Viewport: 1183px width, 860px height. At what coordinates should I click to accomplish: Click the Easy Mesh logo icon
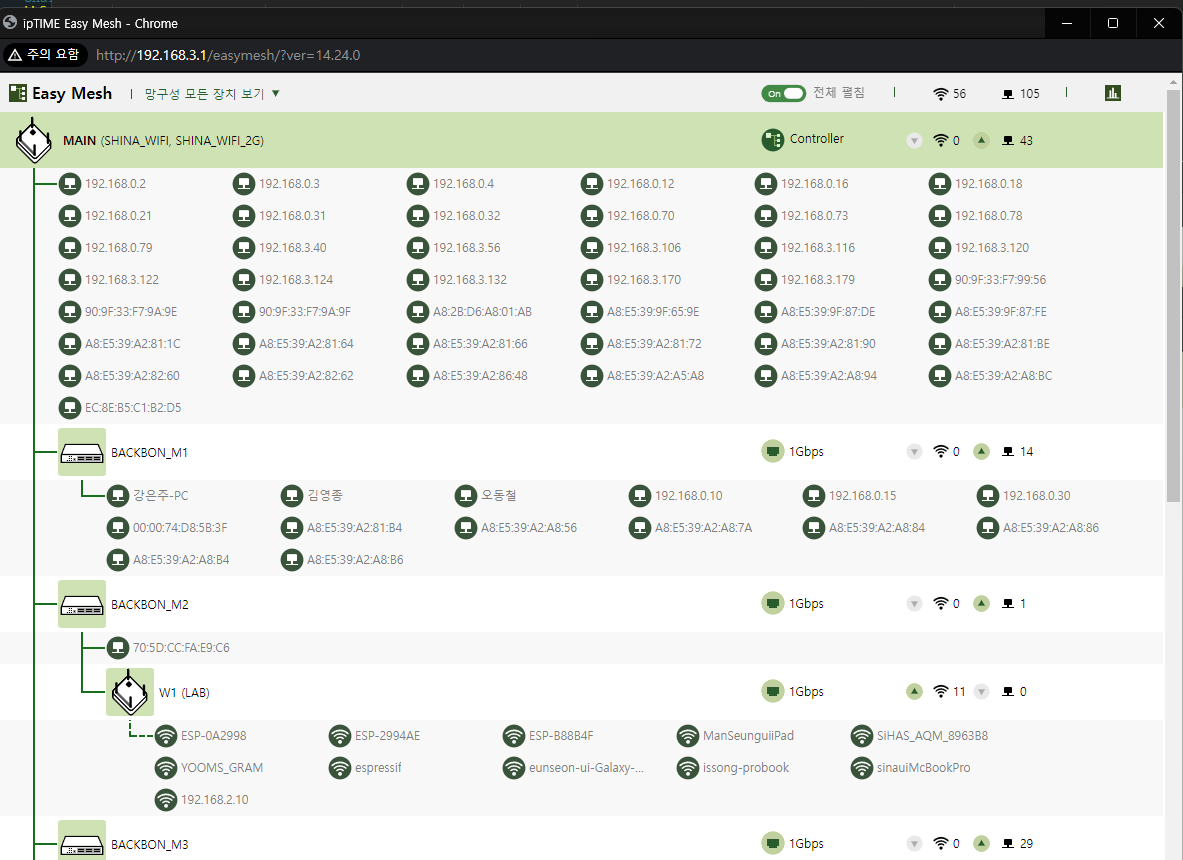(x=17, y=93)
